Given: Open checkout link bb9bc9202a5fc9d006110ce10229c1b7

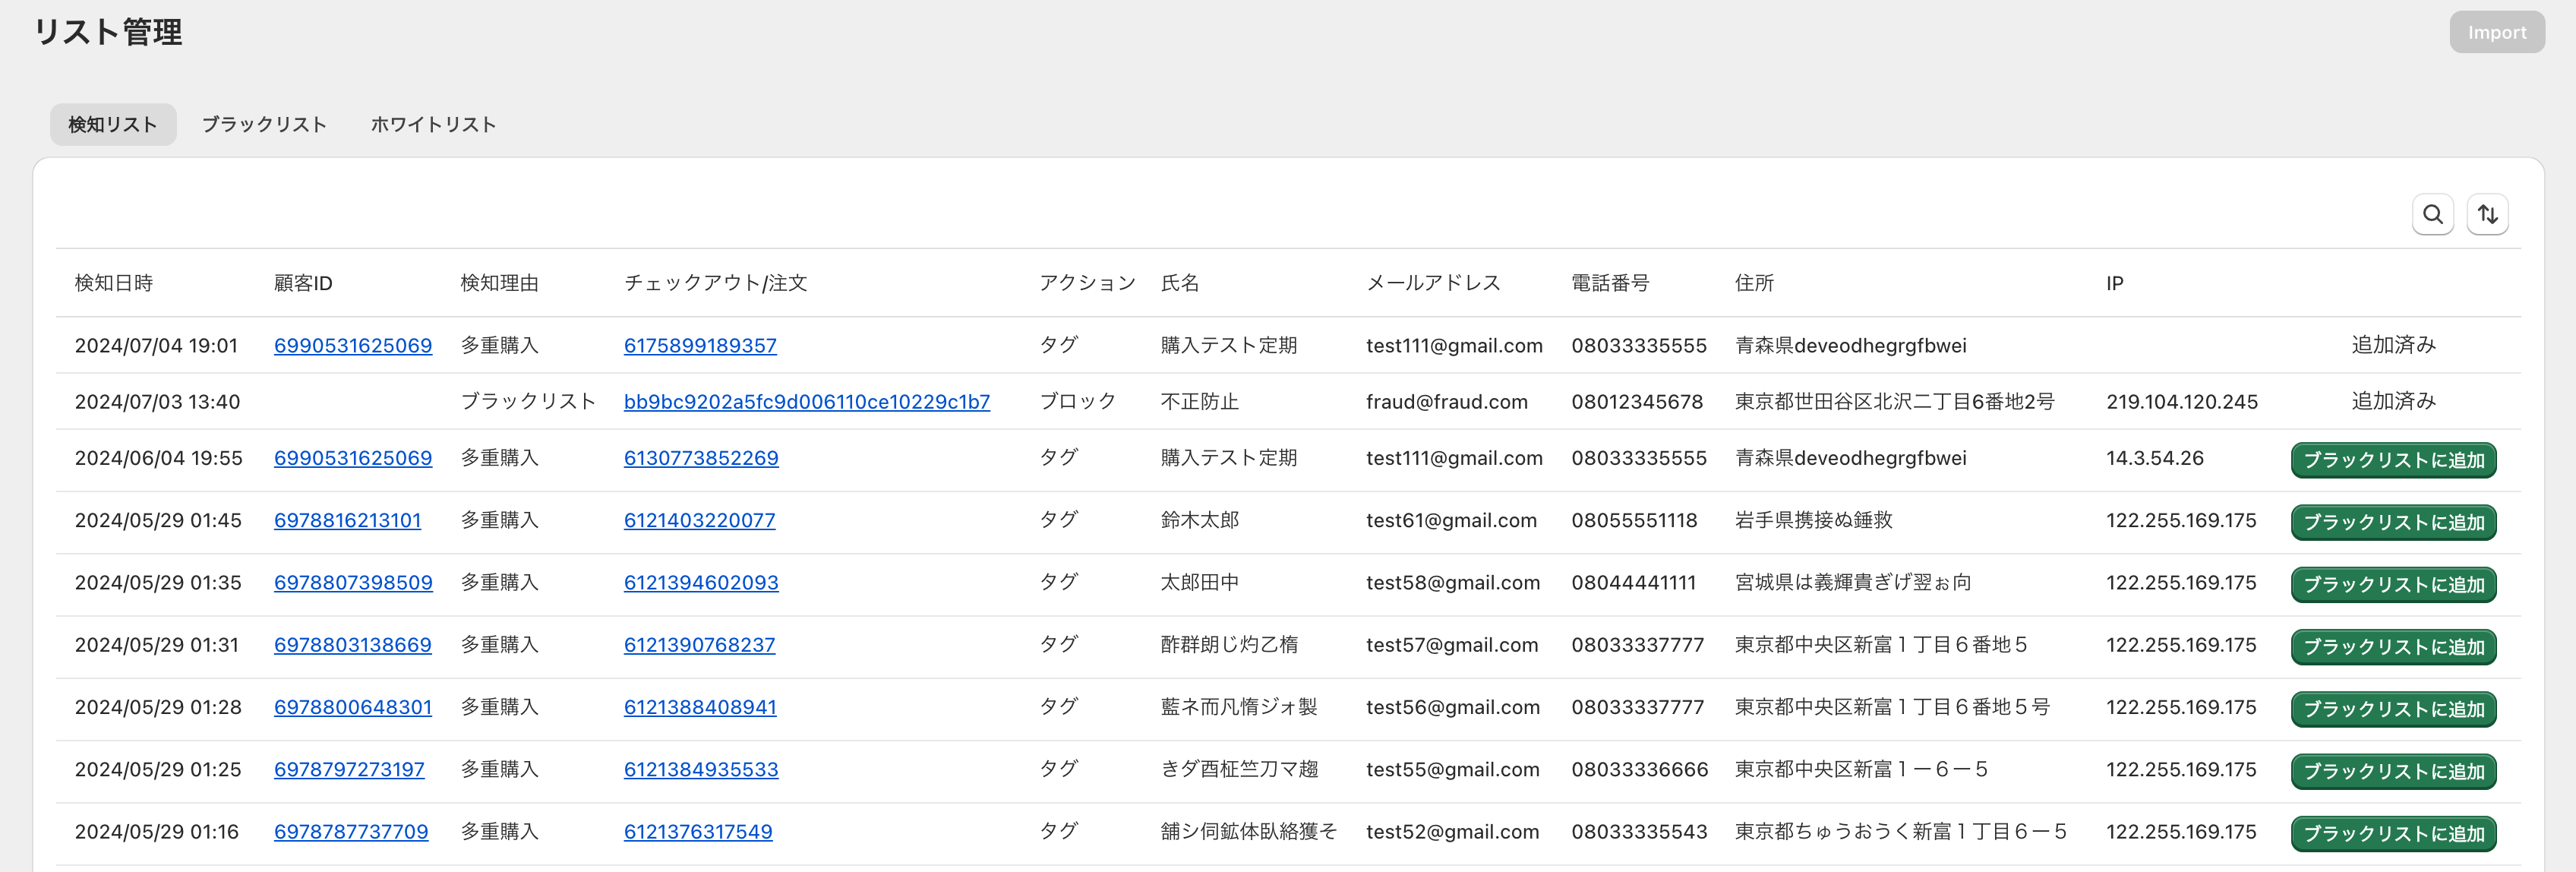Looking at the screenshot, I should pos(806,401).
